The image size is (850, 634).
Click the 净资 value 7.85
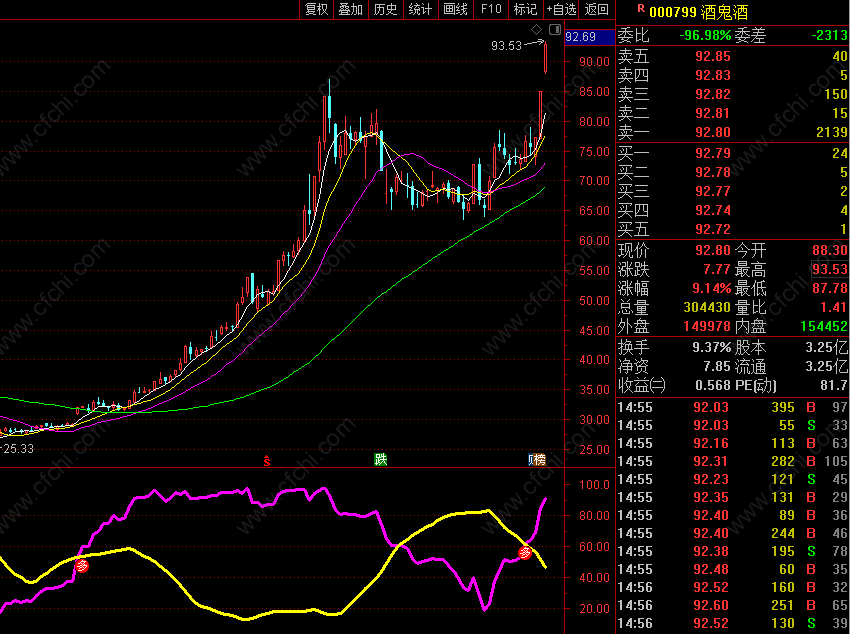pyautogui.click(x=717, y=366)
